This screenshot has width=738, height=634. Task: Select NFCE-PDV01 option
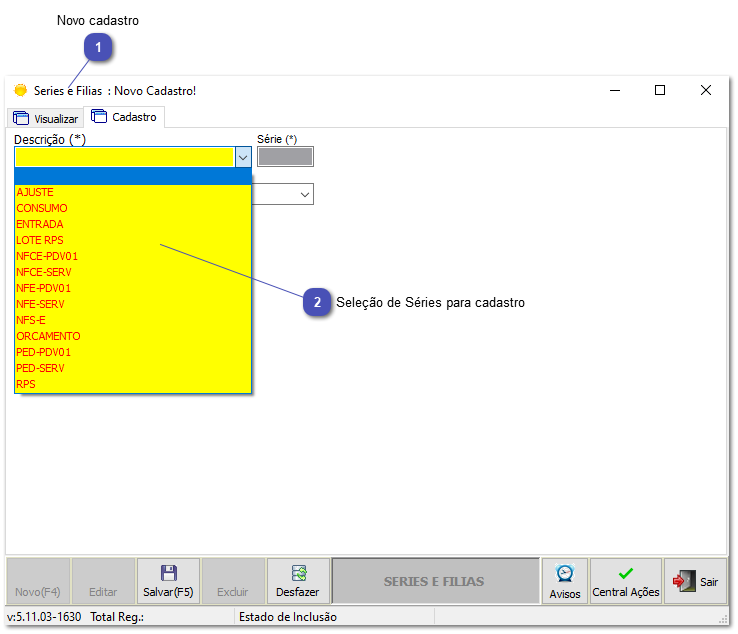pos(133,256)
